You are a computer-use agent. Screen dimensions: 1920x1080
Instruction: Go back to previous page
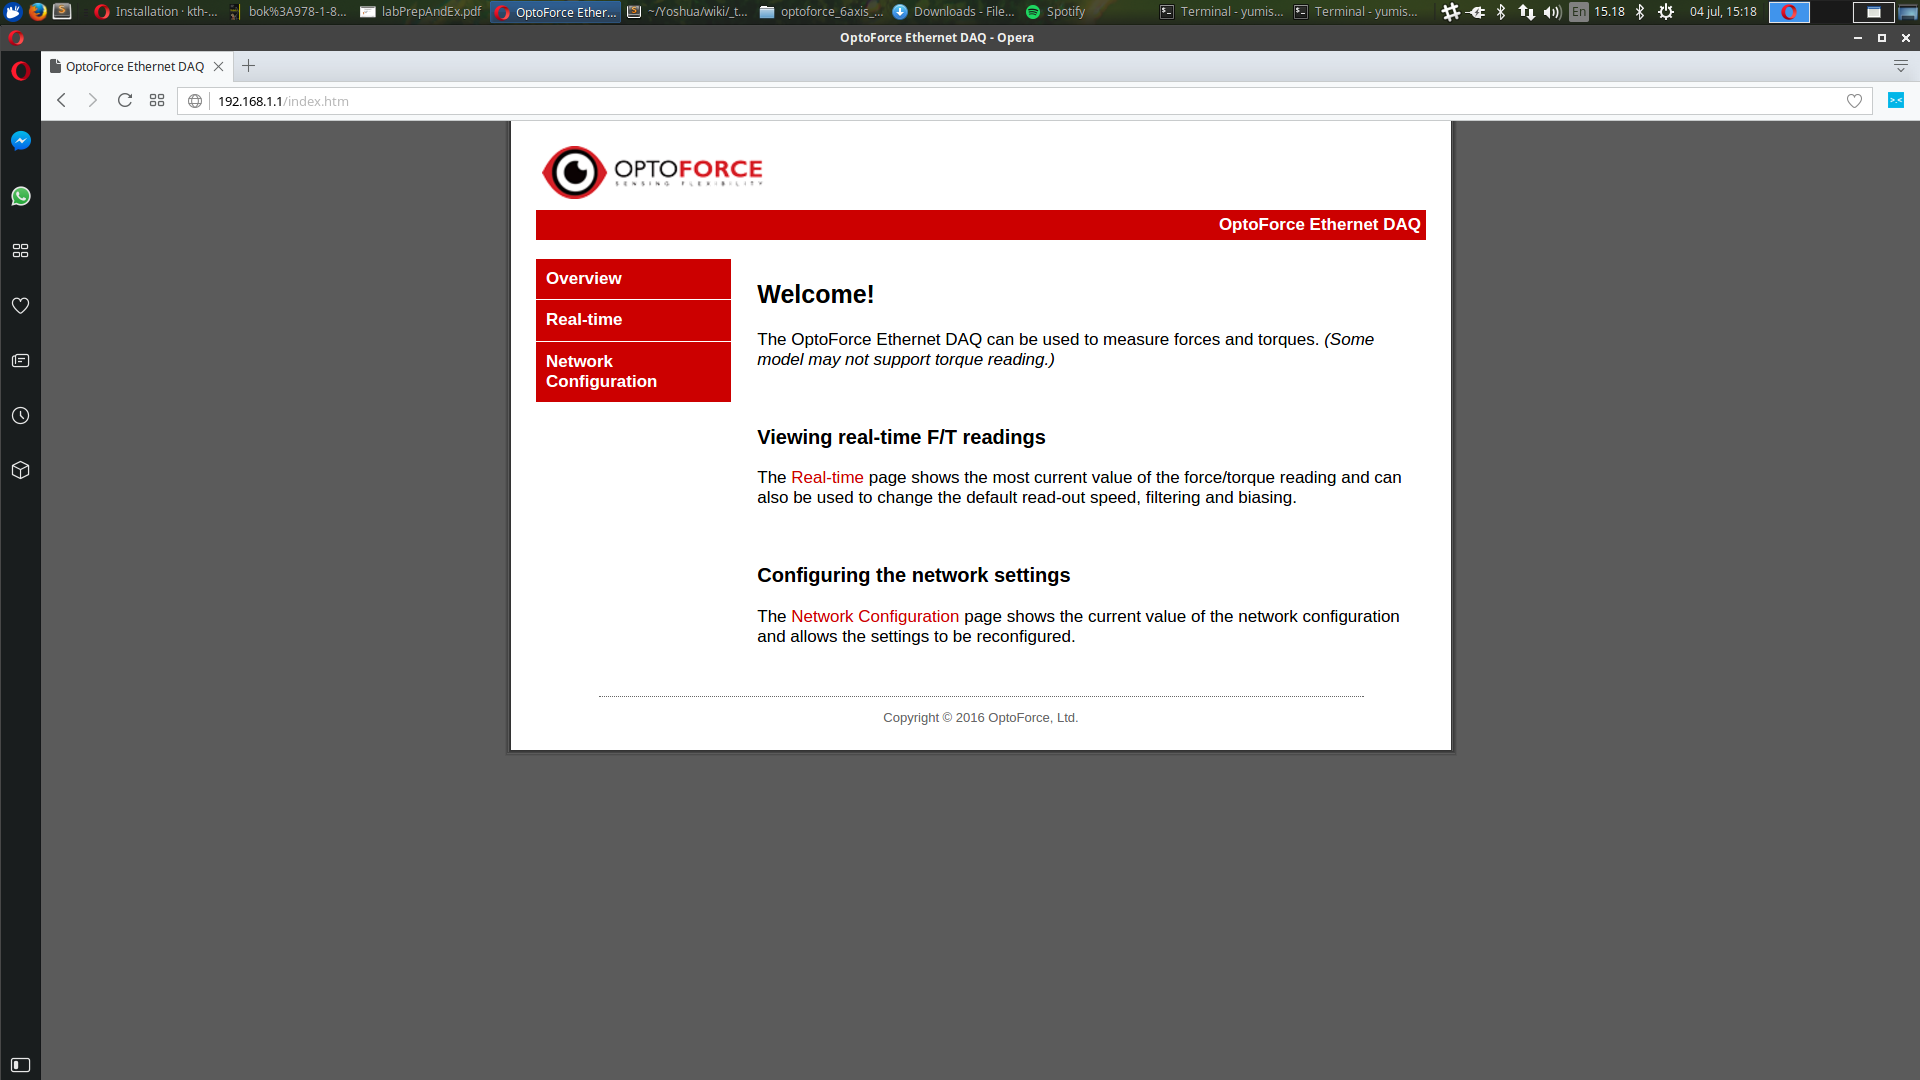pyautogui.click(x=62, y=100)
